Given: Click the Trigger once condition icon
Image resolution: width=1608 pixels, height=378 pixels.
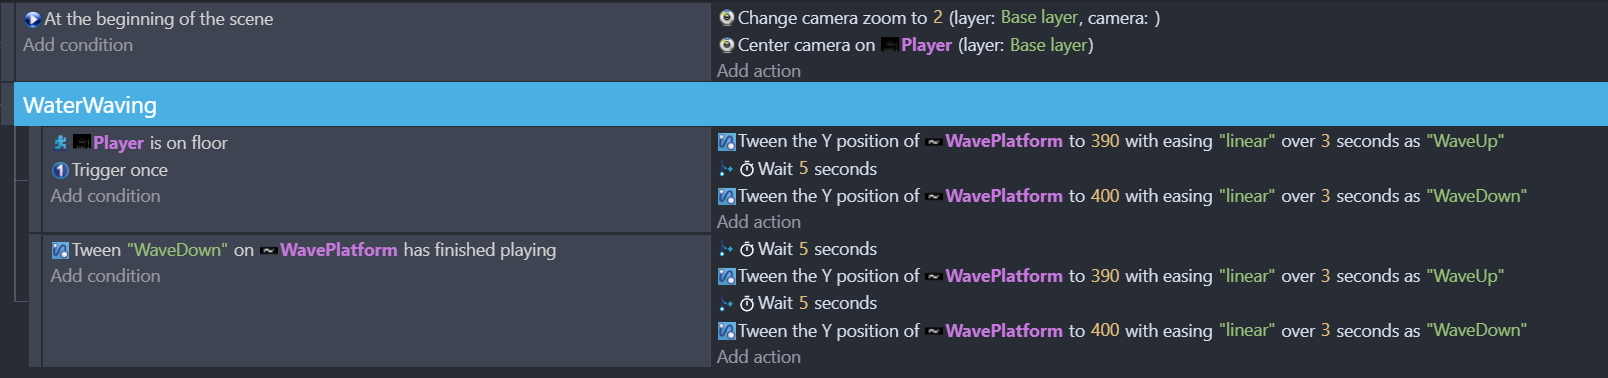Looking at the screenshot, I should (x=60, y=170).
